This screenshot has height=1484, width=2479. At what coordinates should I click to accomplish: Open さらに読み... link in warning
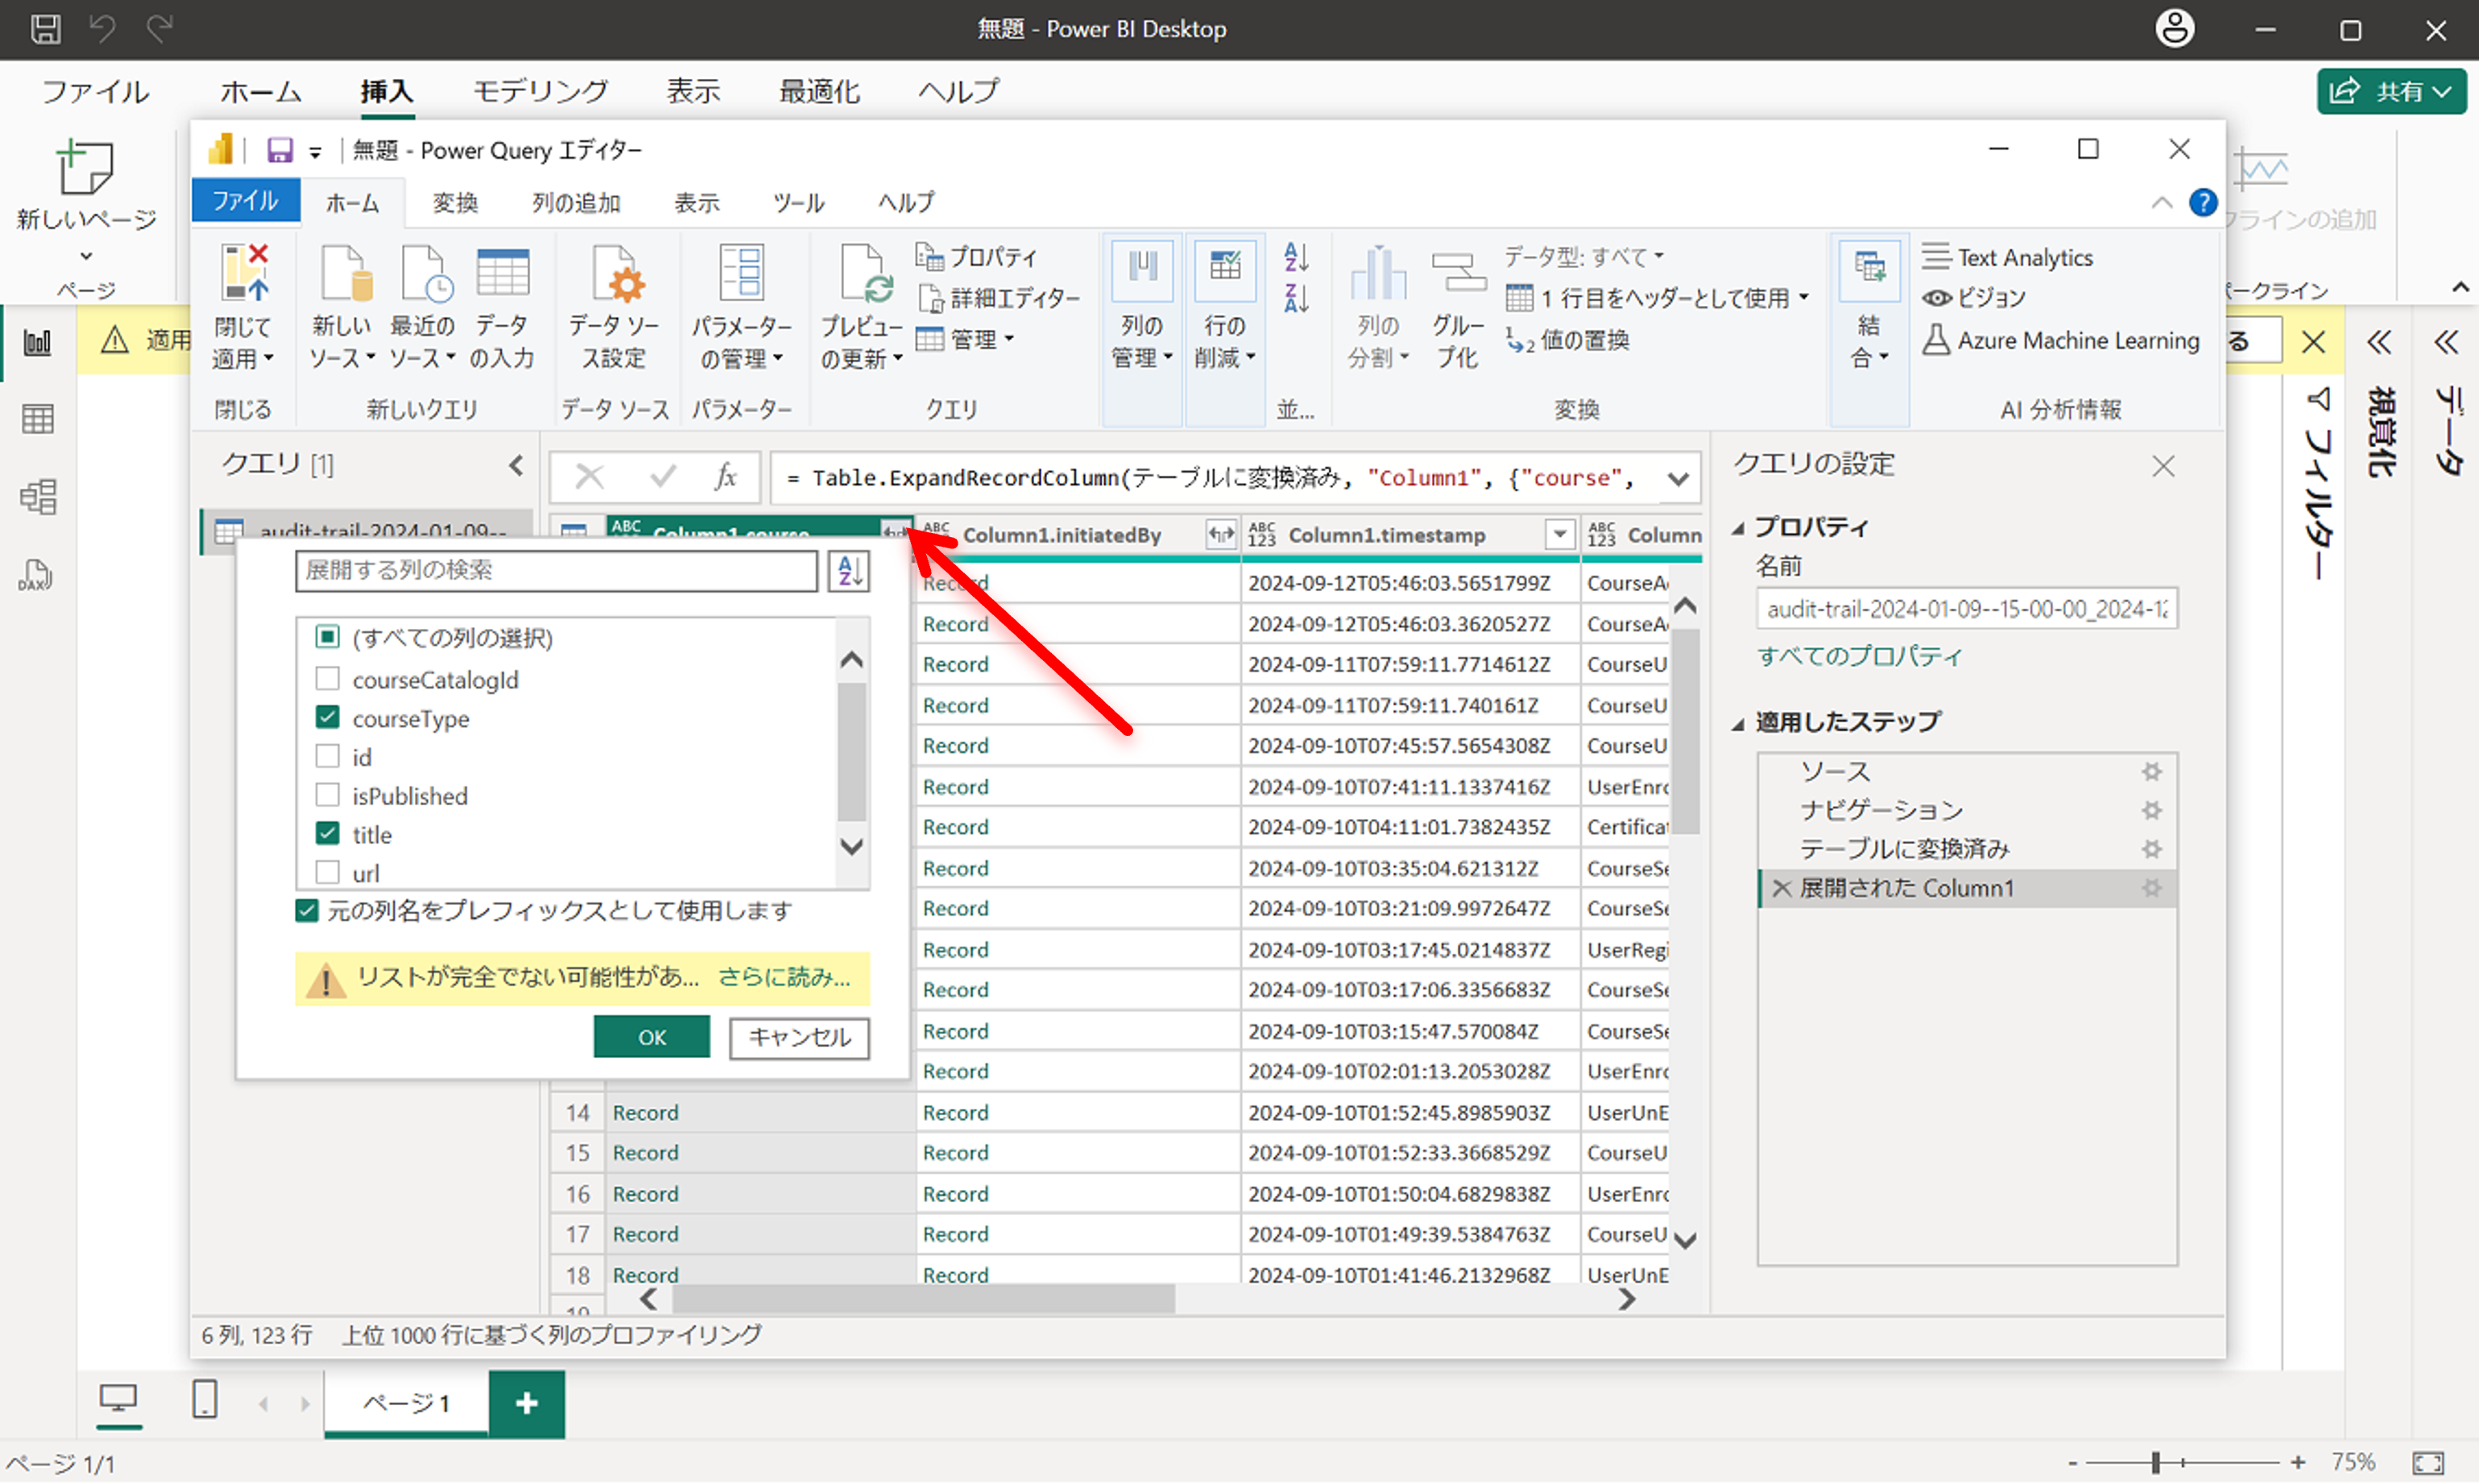(784, 977)
